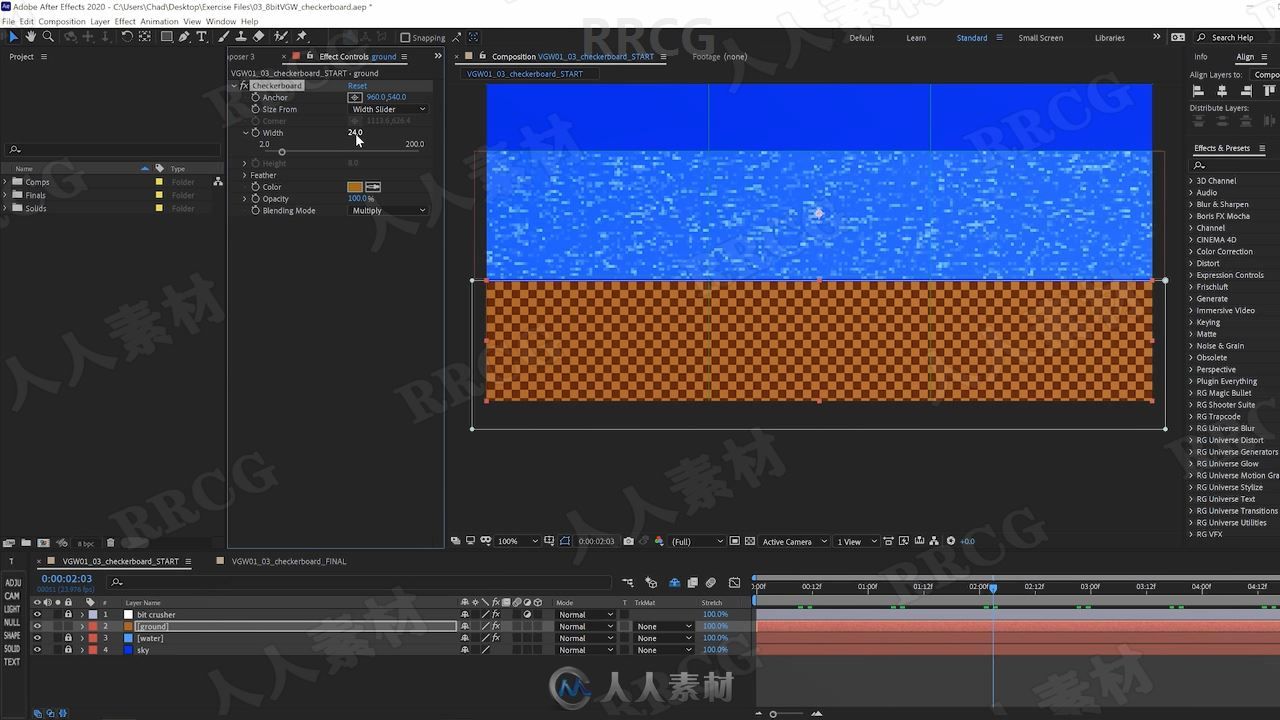Hide the sky layer
This screenshot has height=720, width=1280.
tap(37, 650)
